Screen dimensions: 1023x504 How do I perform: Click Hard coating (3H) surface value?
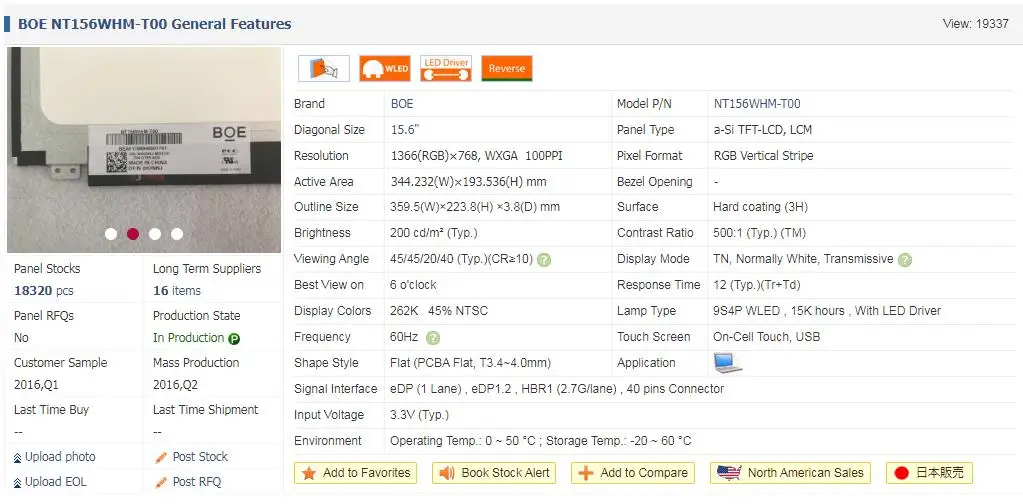click(761, 207)
